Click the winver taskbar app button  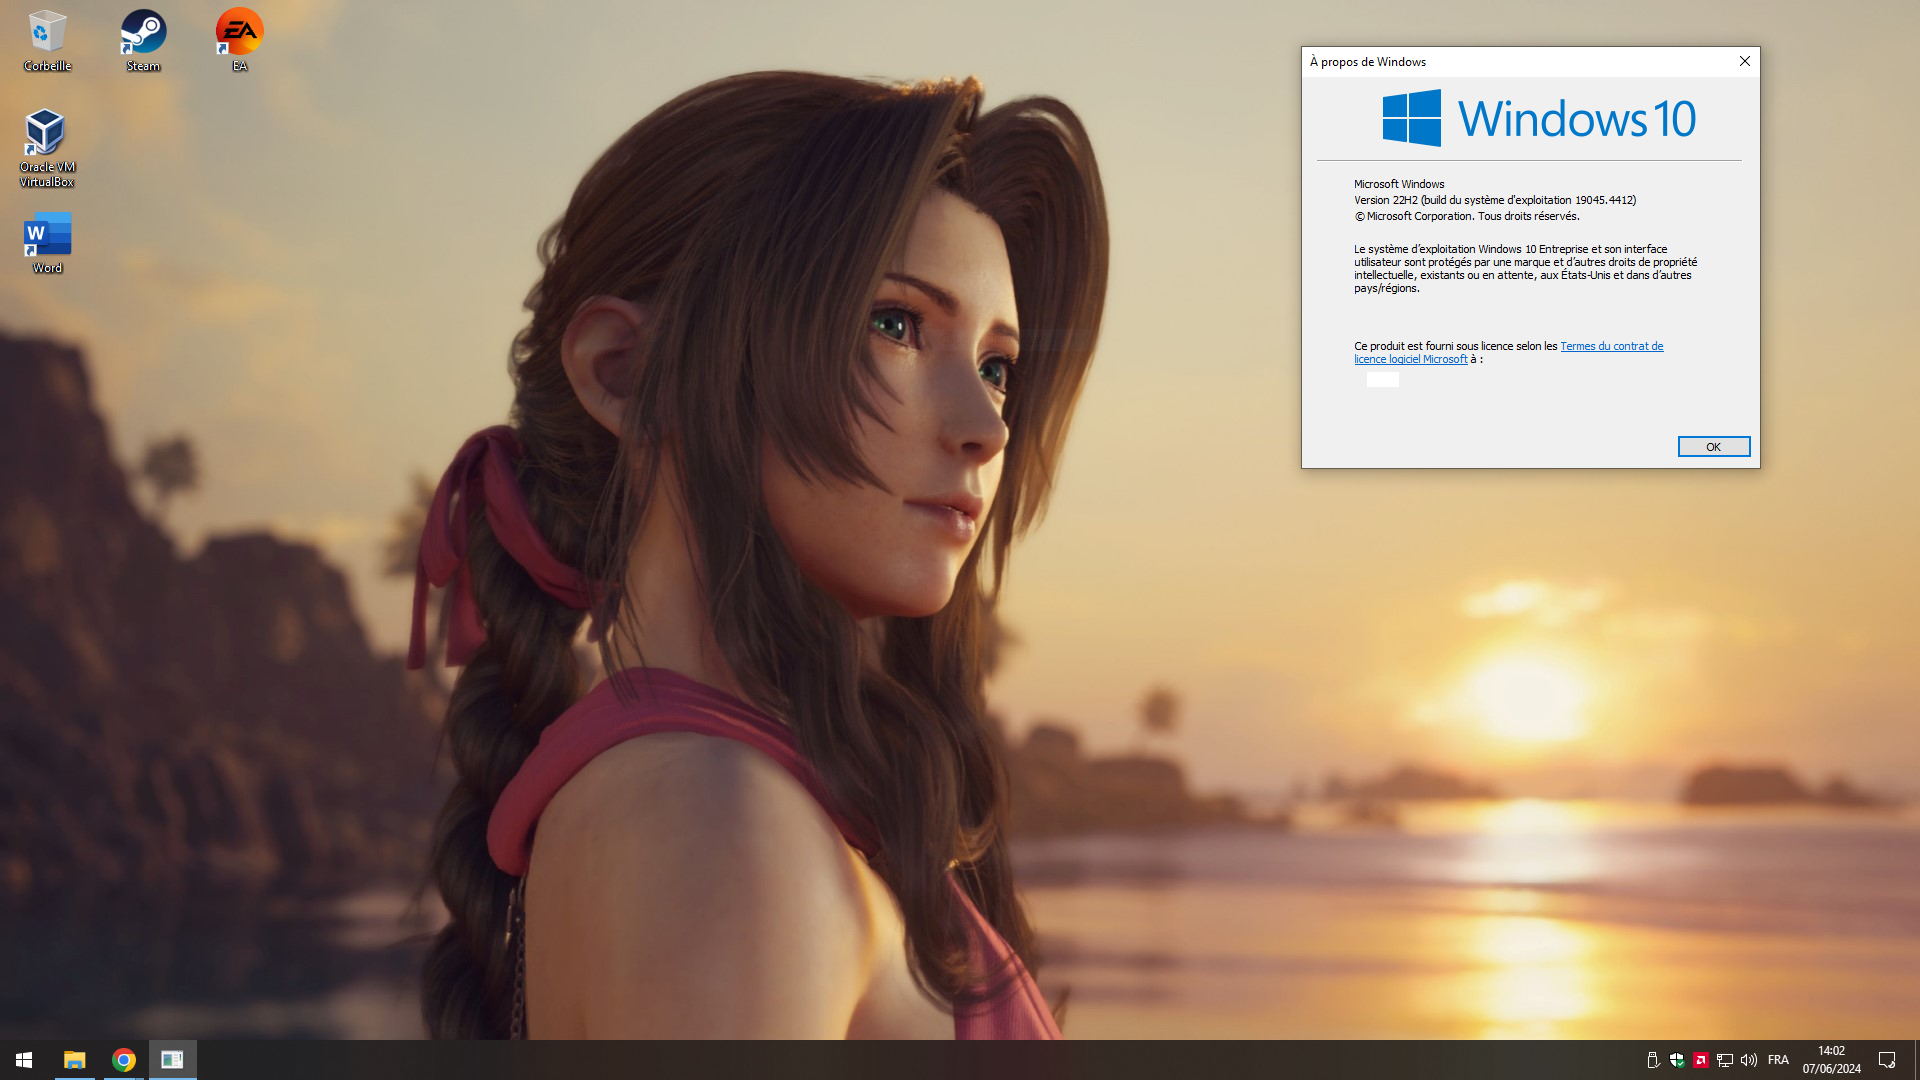172,1060
